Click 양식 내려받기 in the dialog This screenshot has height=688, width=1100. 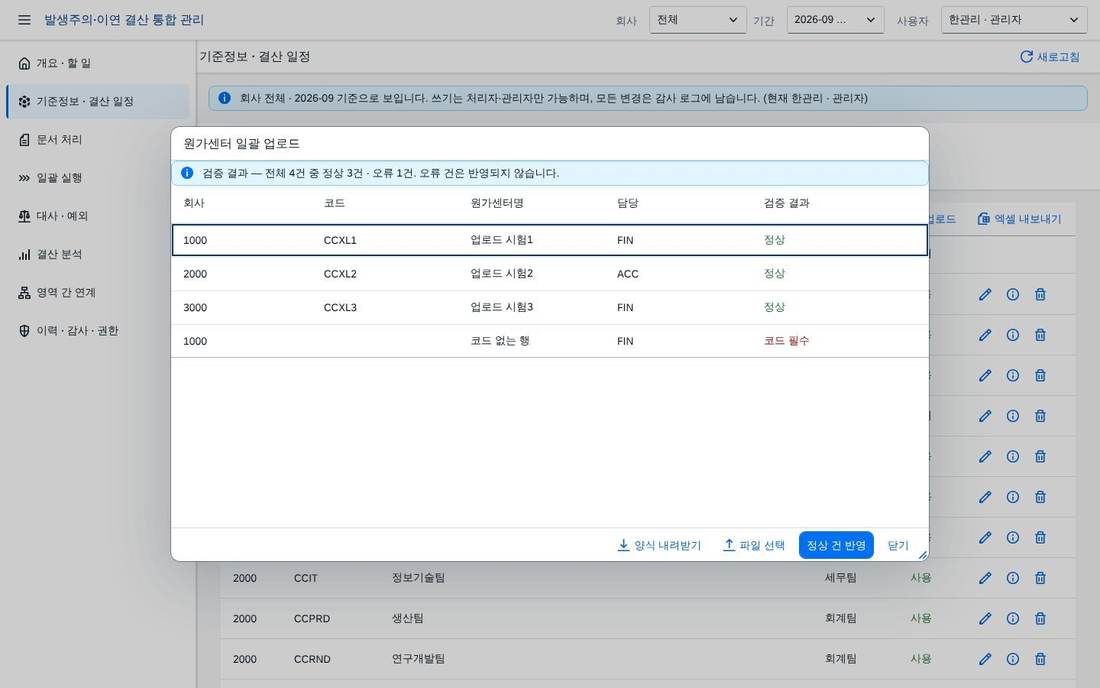659,545
